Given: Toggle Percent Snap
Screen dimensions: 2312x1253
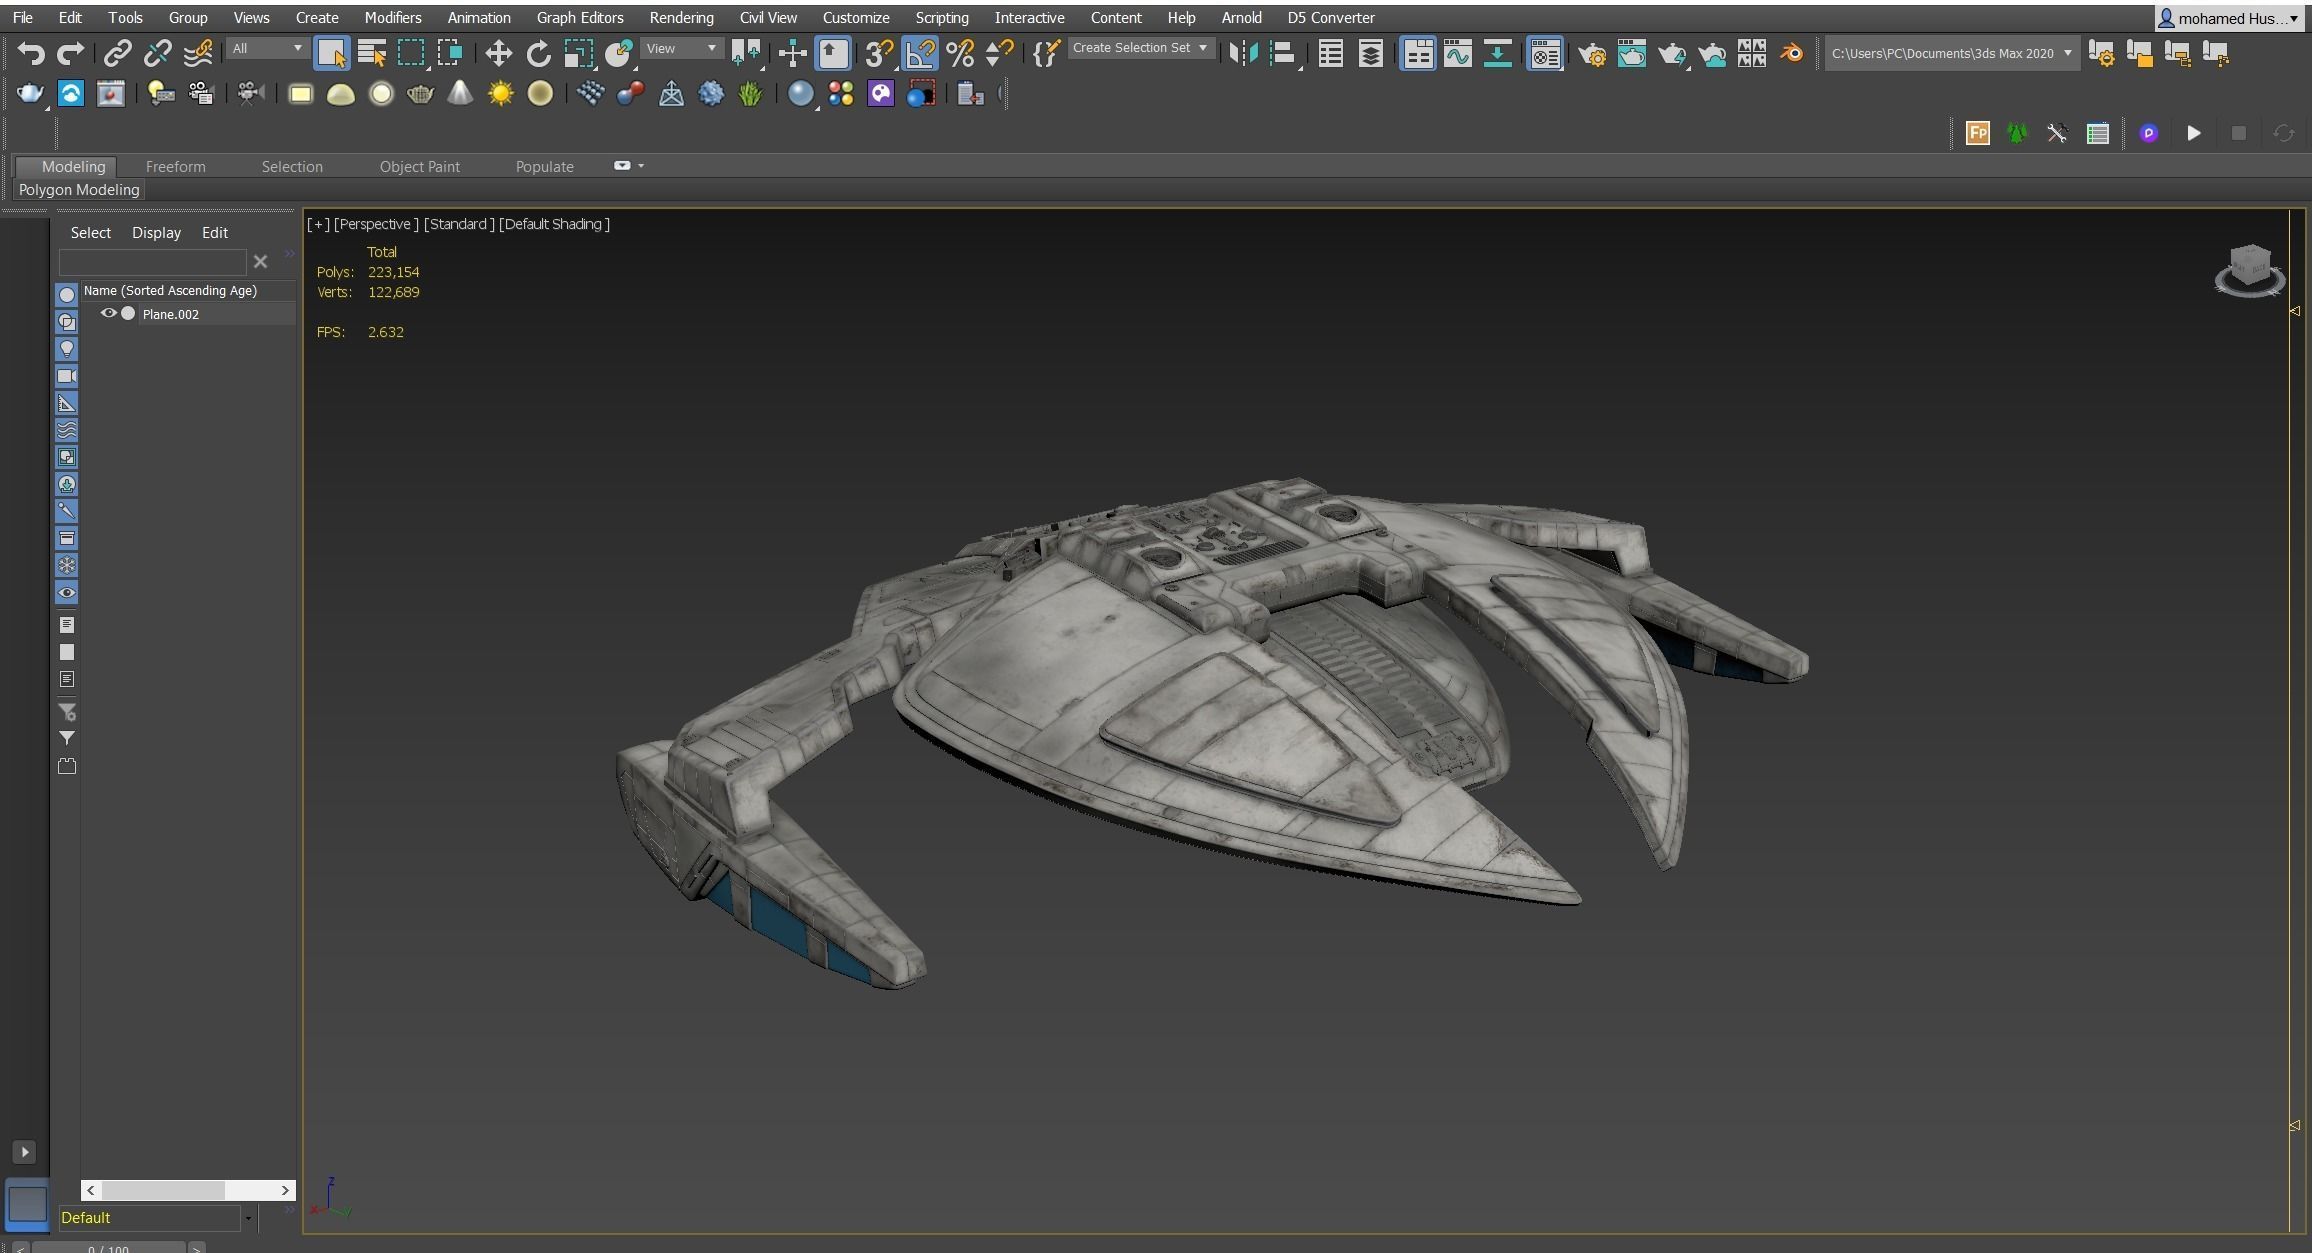Looking at the screenshot, I should [960, 53].
